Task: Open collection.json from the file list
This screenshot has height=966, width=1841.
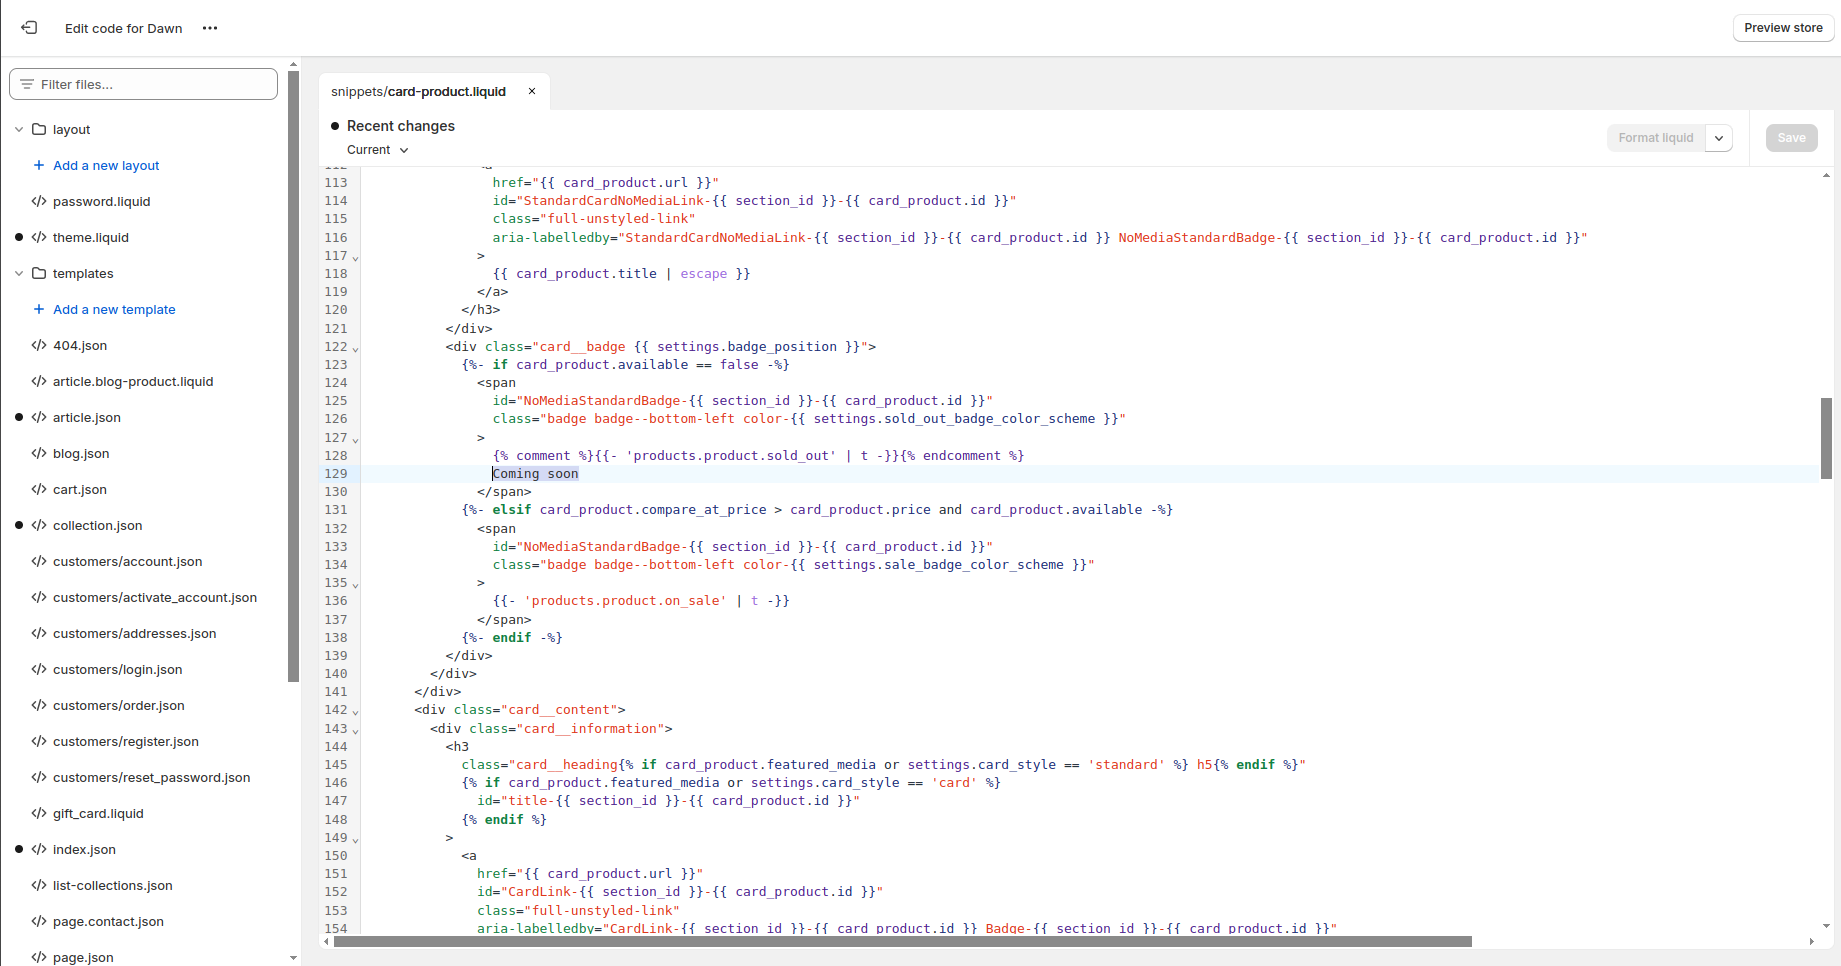Action: tap(97, 525)
